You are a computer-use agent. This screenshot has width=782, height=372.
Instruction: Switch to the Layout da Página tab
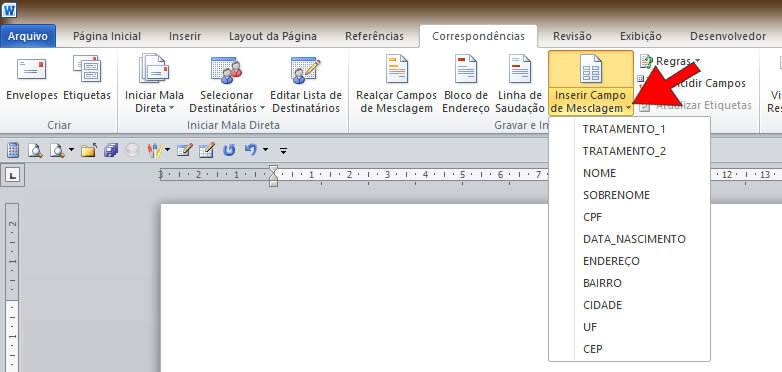point(273,36)
